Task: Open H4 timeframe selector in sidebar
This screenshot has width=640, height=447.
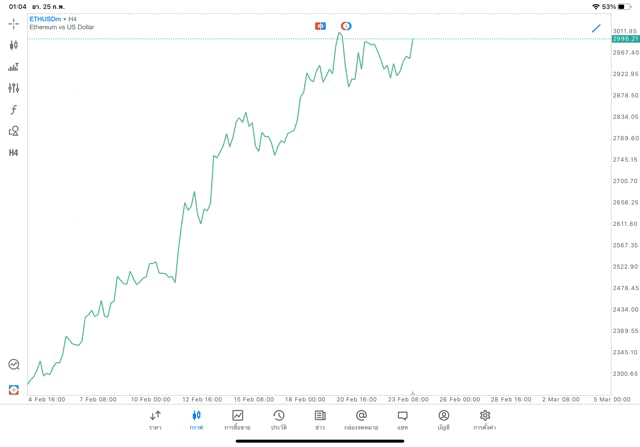Action: (14, 153)
